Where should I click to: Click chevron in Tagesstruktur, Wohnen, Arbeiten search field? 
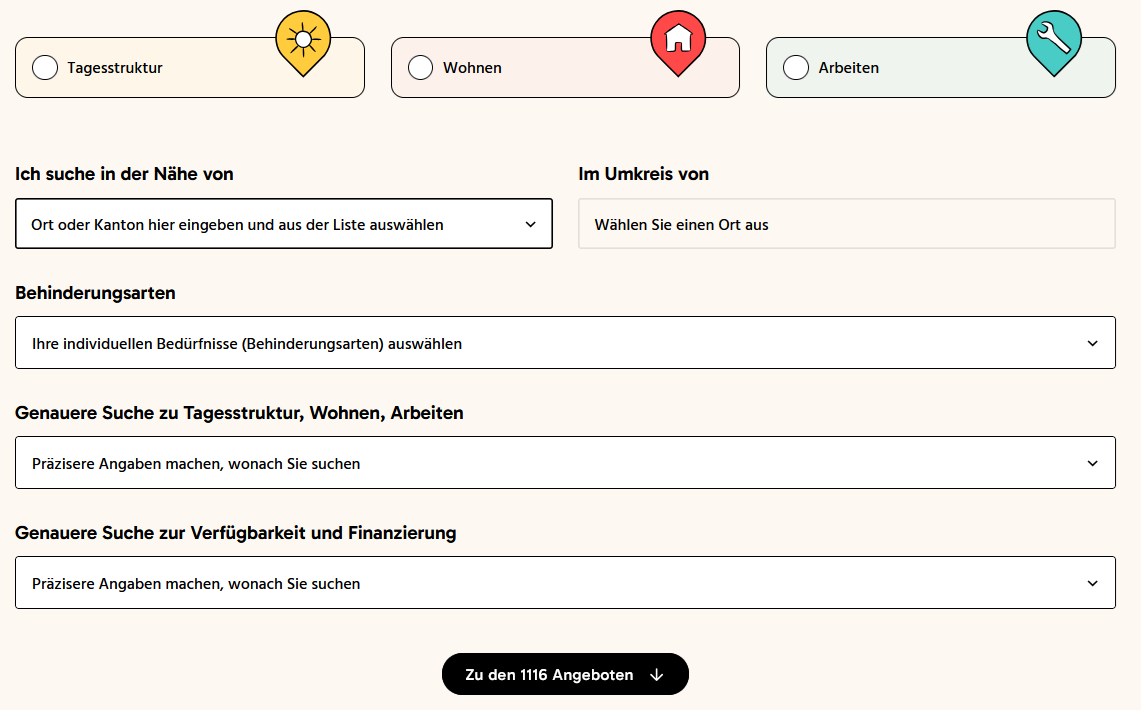point(1092,463)
